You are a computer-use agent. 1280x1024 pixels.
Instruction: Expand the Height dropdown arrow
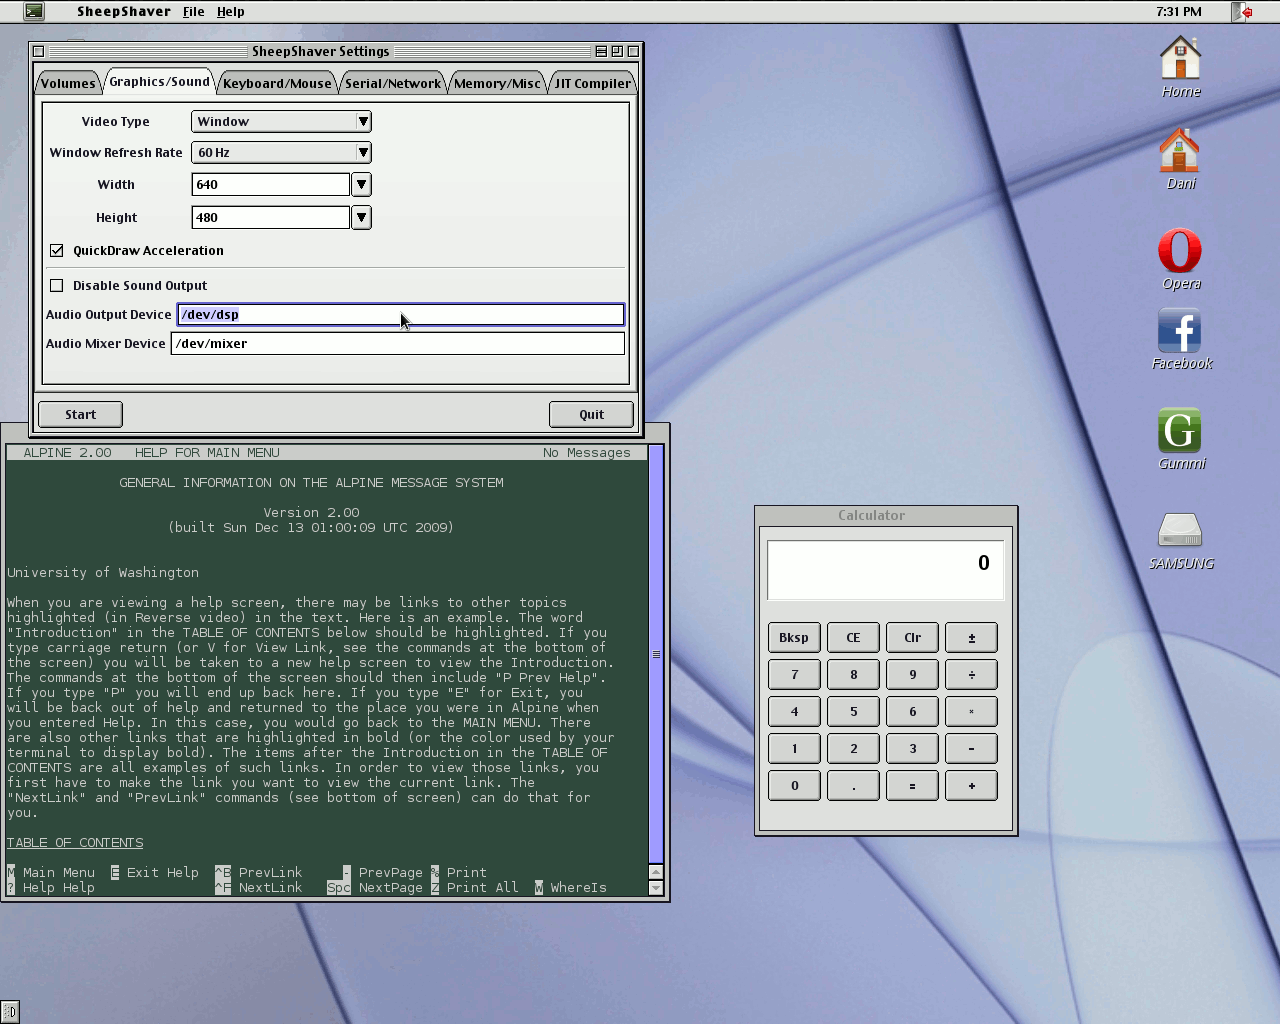(362, 218)
